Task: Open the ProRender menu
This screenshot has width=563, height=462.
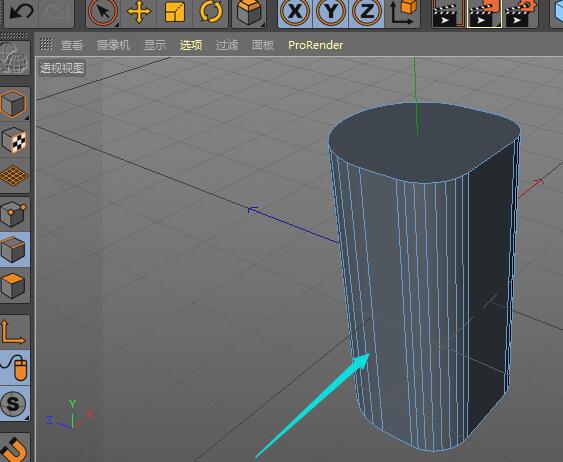Action: [316, 45]
